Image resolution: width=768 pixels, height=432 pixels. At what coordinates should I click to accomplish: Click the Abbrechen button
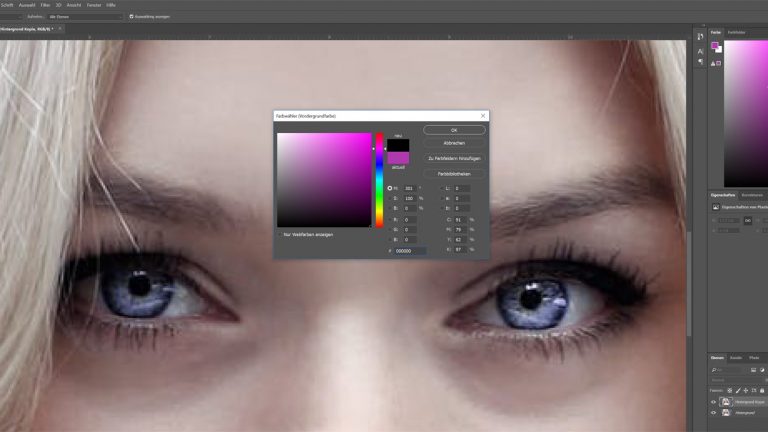454,143
